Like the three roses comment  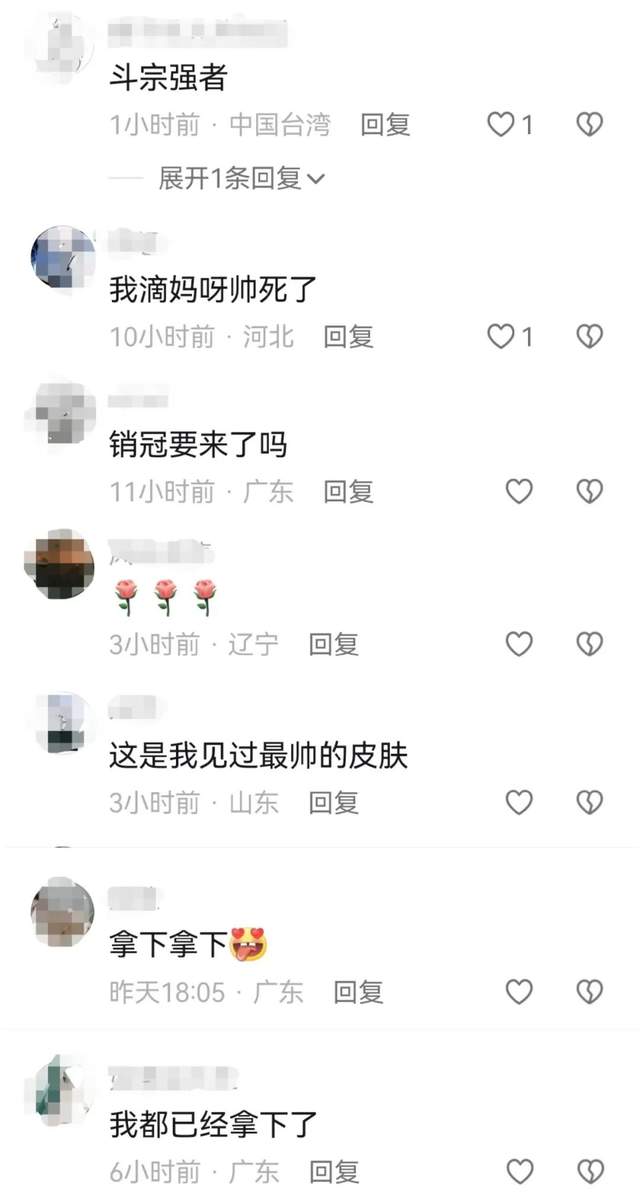[519, 644]
